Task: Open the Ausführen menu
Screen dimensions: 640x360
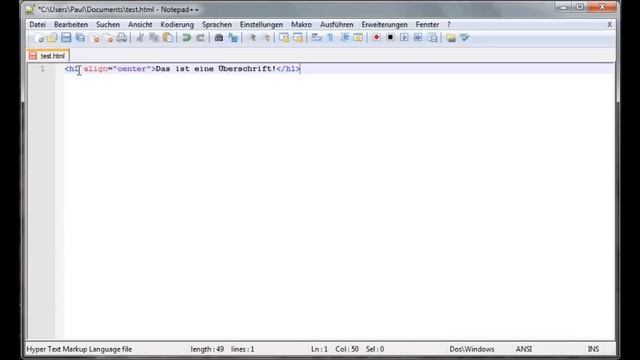Action: (x=337, y=24)
